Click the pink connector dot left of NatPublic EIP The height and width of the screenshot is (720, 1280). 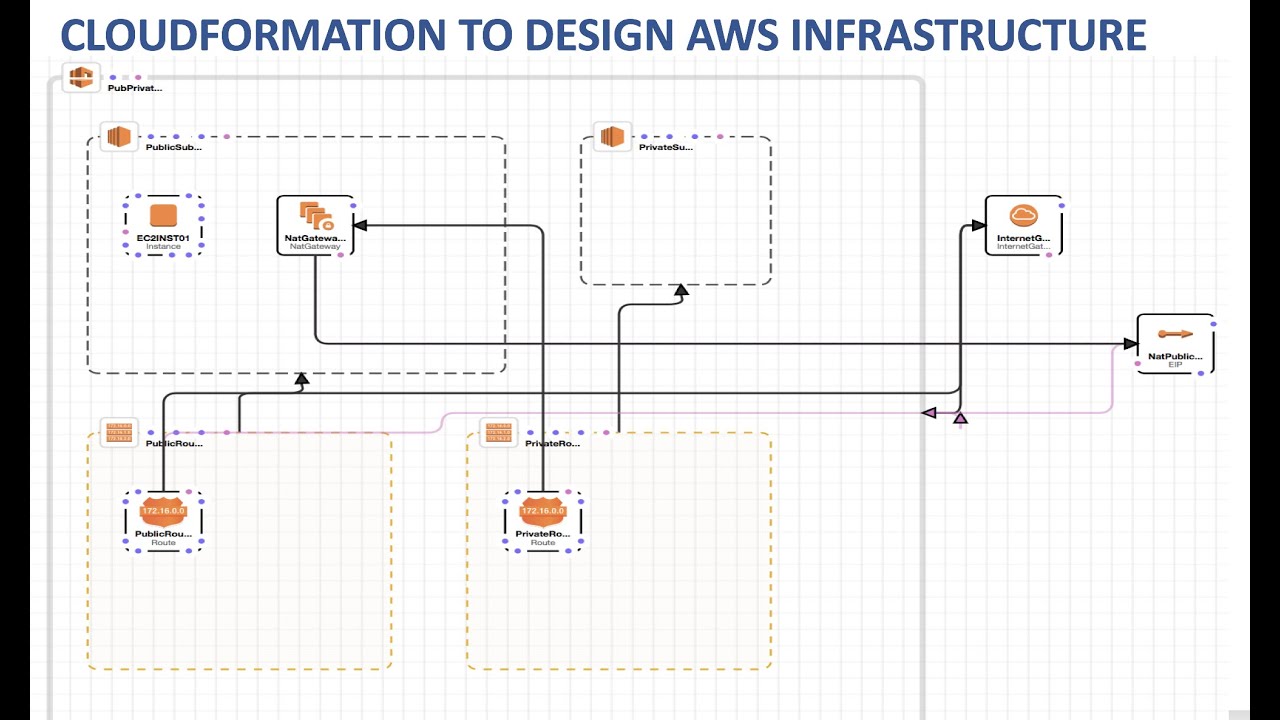pyautogui.click(x=1138, y=364)
